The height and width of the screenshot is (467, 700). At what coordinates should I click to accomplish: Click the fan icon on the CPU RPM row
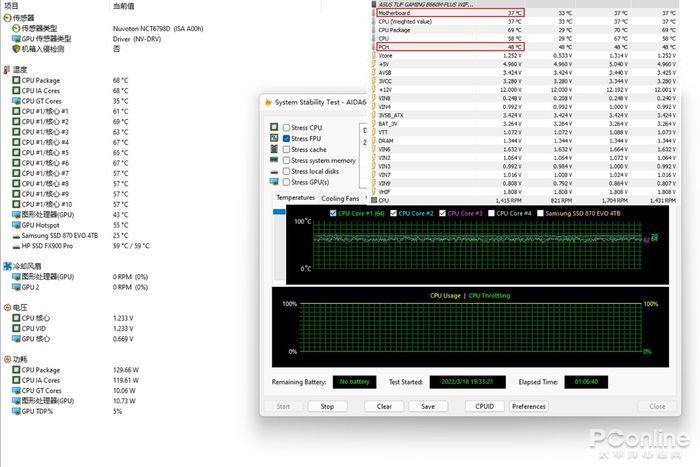(374, 200)
